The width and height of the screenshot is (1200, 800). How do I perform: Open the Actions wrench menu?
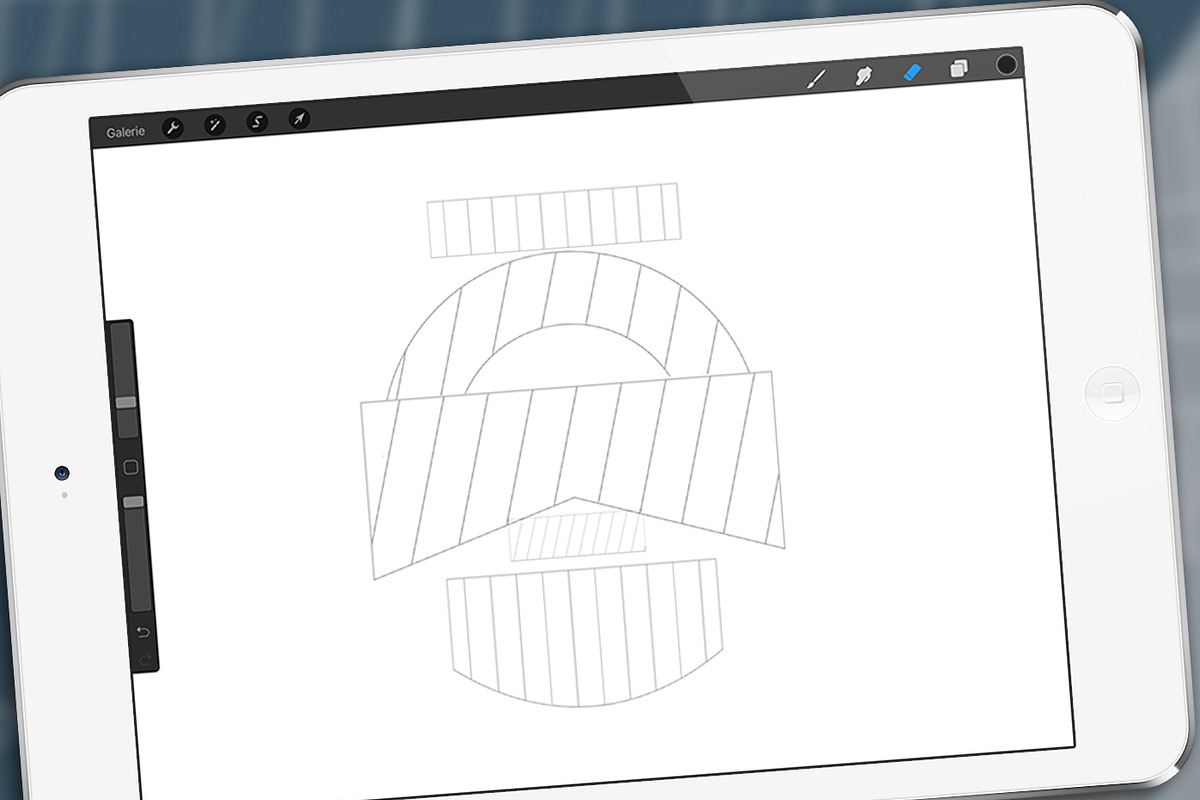click(173, 127)
